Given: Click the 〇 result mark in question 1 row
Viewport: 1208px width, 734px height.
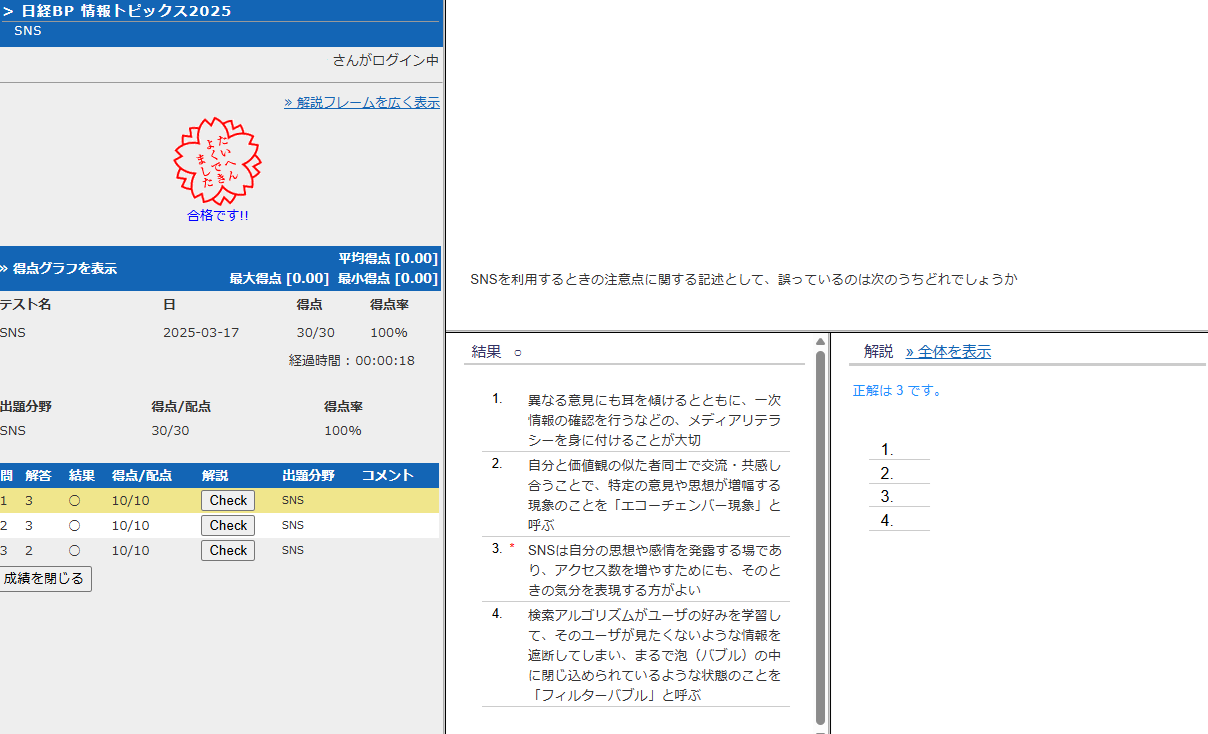Looking at the screenshot, I should click(x=74, y=500).
